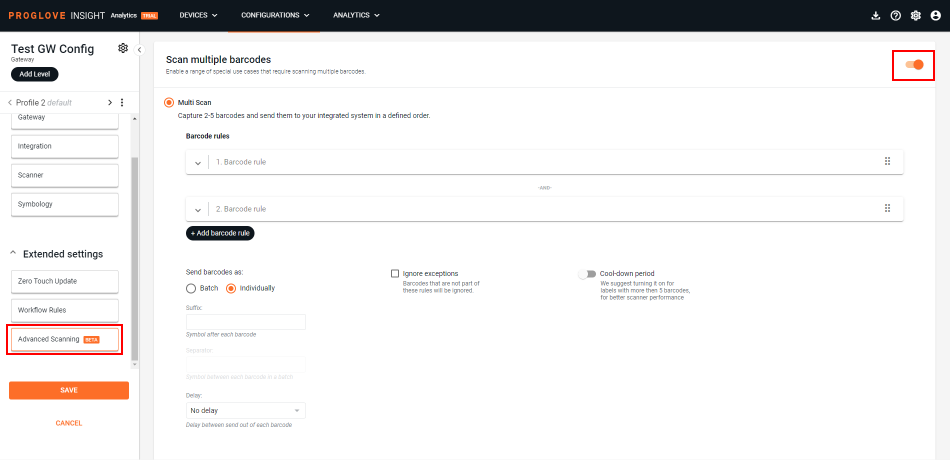Select Batch send option
Screen dimensions: 950x460
click(192, 288)
